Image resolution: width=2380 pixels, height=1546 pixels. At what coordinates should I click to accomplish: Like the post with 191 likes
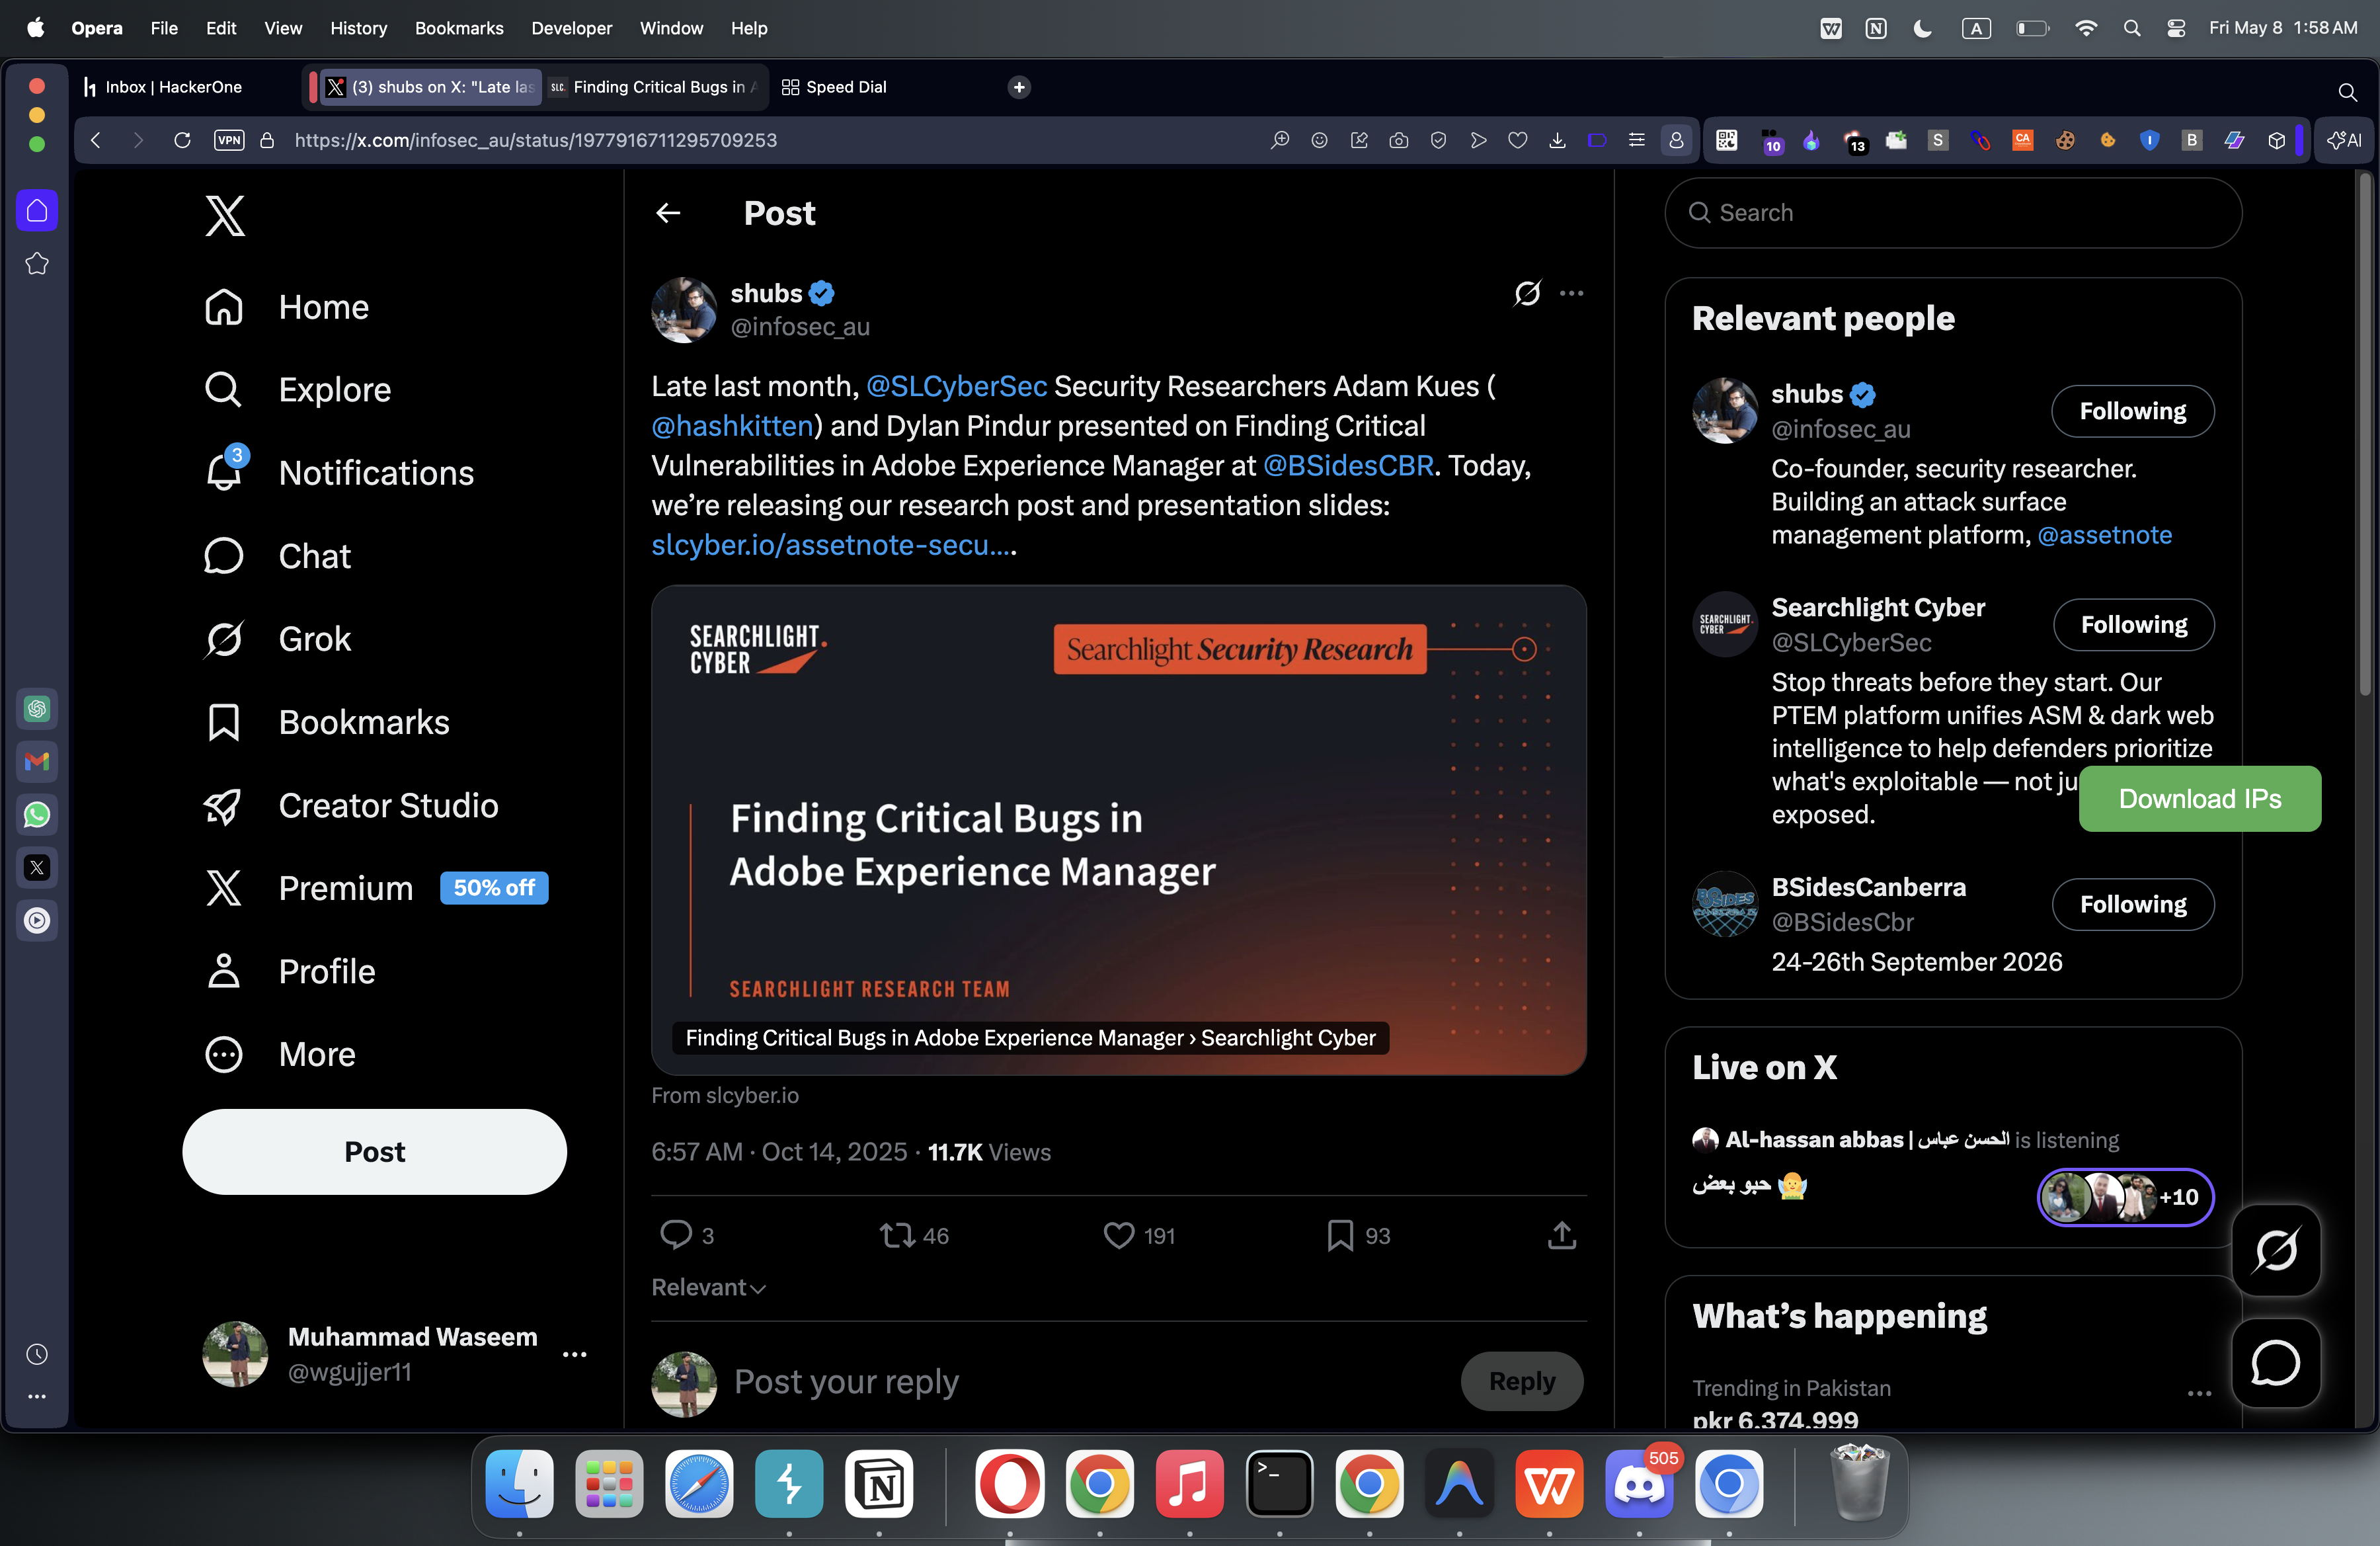coord(1139,1235)
